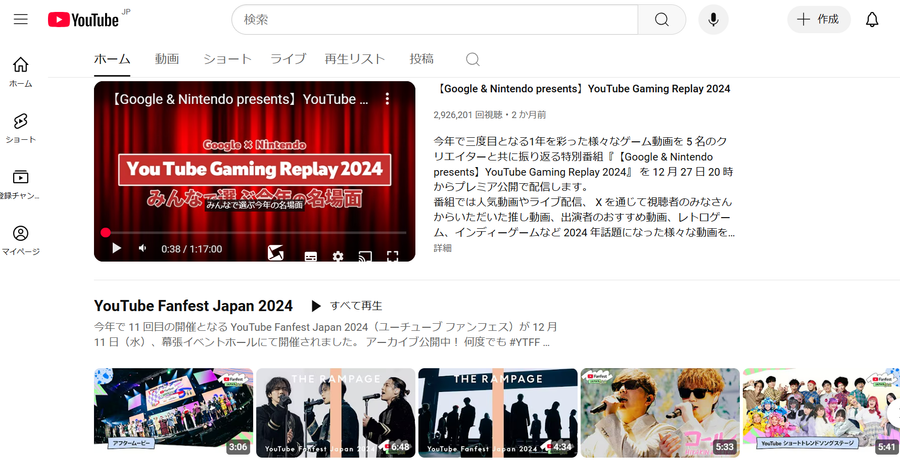900x461 pixels.
Task: Click the featured video frame
Action: 254,171
